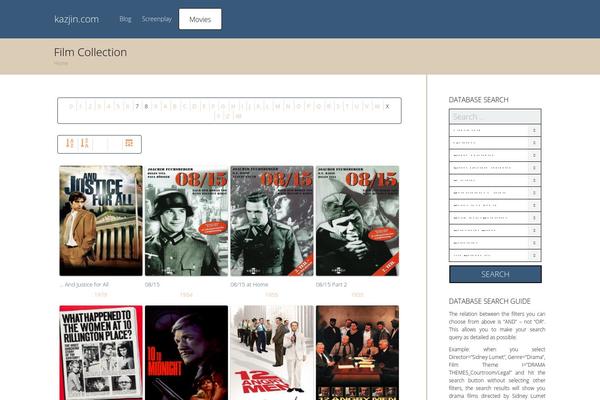This screenshot has height=400, width=600.
Task: Click the Home breadcrumb link
Action: point(61,63)
